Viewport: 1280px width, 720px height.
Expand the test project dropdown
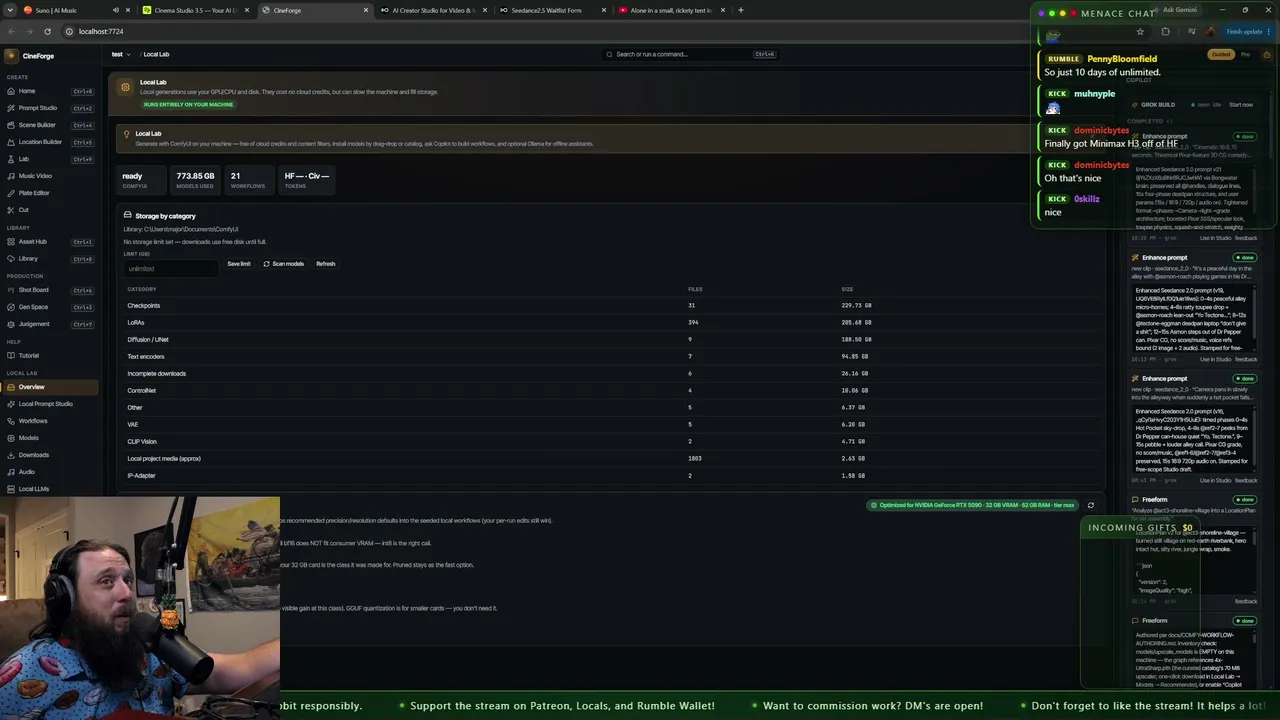[119, 54]
